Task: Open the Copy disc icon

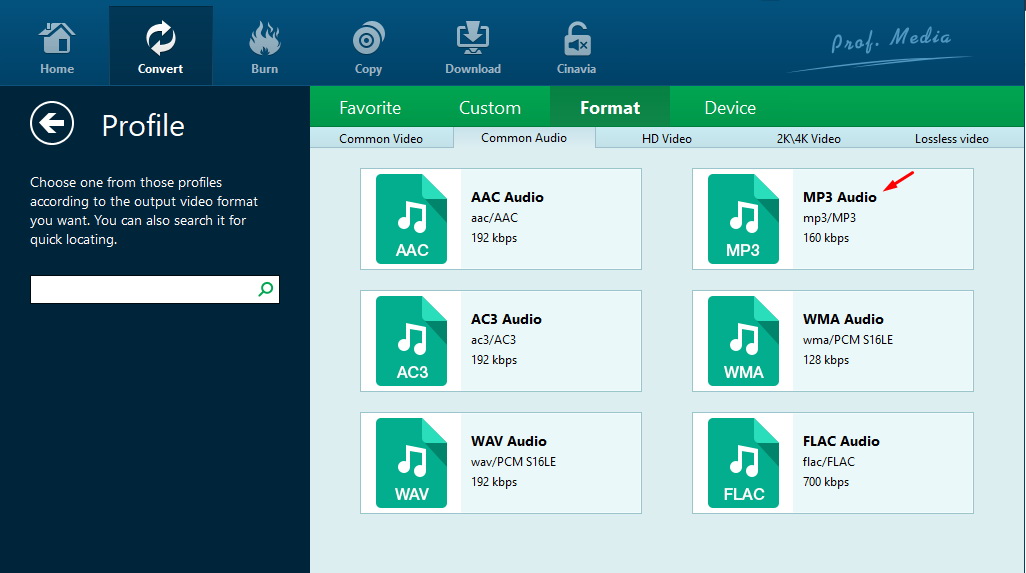Action: point(368,39)
